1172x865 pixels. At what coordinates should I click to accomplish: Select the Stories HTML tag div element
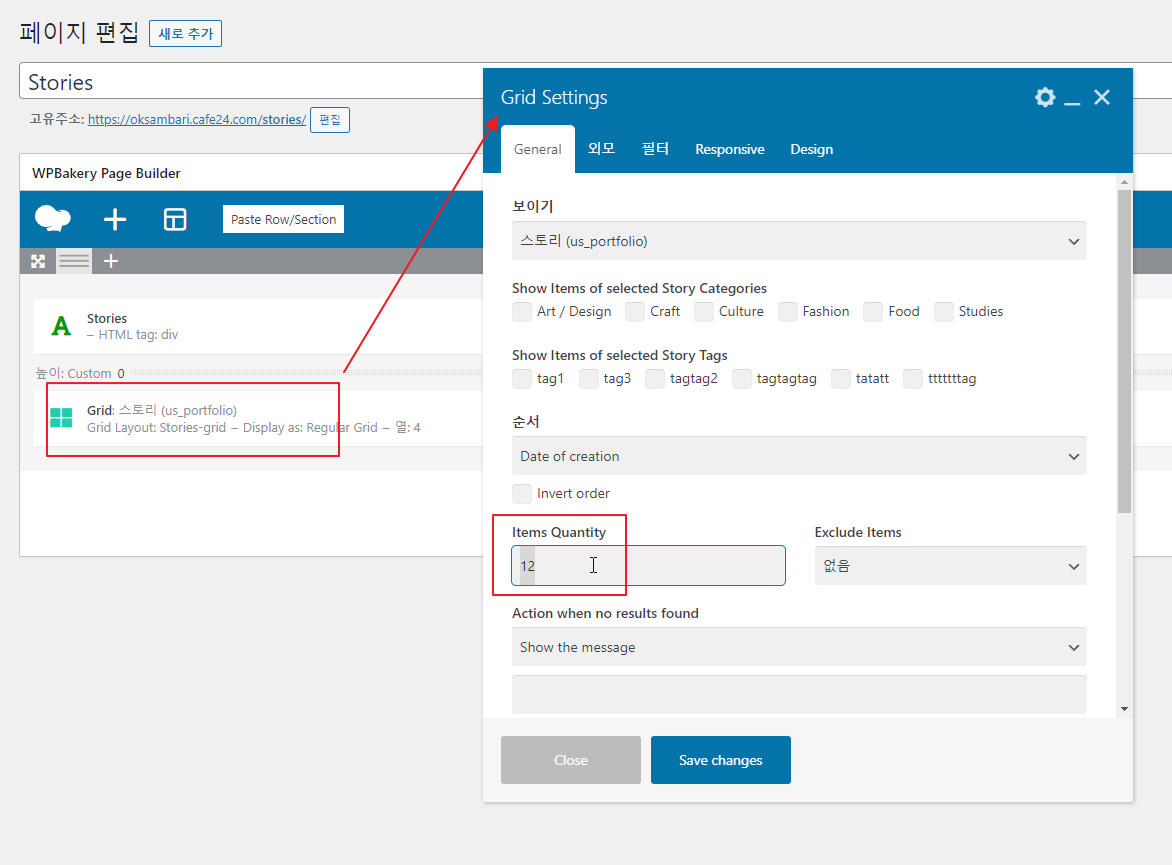[x=258, y=327]
